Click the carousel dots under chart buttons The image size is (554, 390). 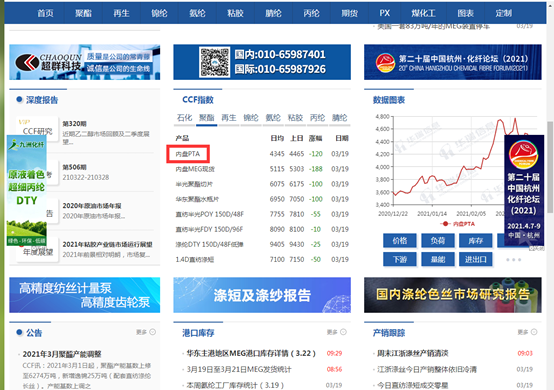coord(513,260)
